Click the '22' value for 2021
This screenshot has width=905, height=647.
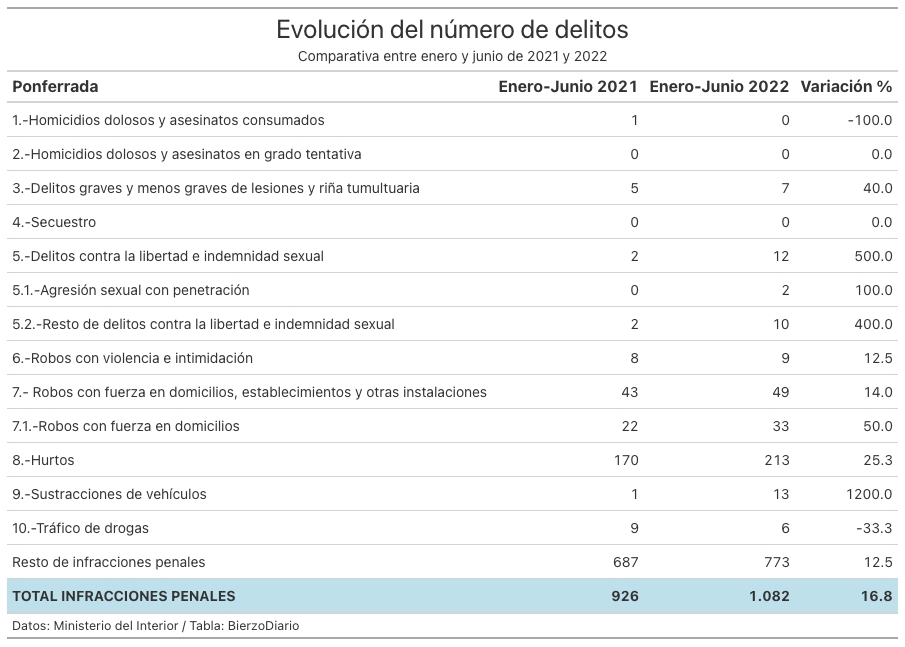(x=630, y=427)
